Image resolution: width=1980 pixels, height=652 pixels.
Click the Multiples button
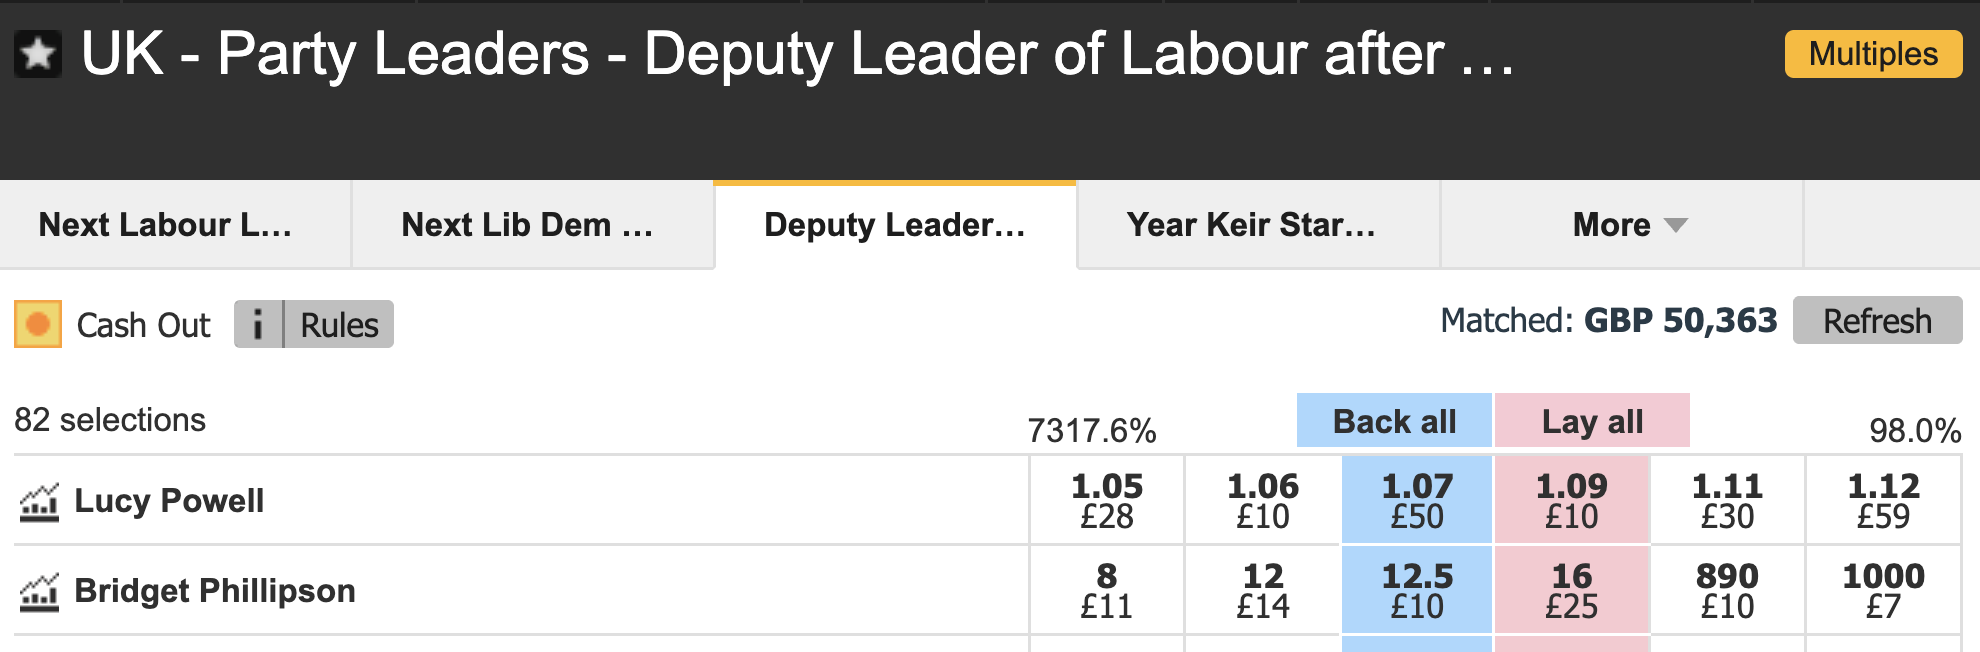pyautogui.click(x=1872, y=54)
